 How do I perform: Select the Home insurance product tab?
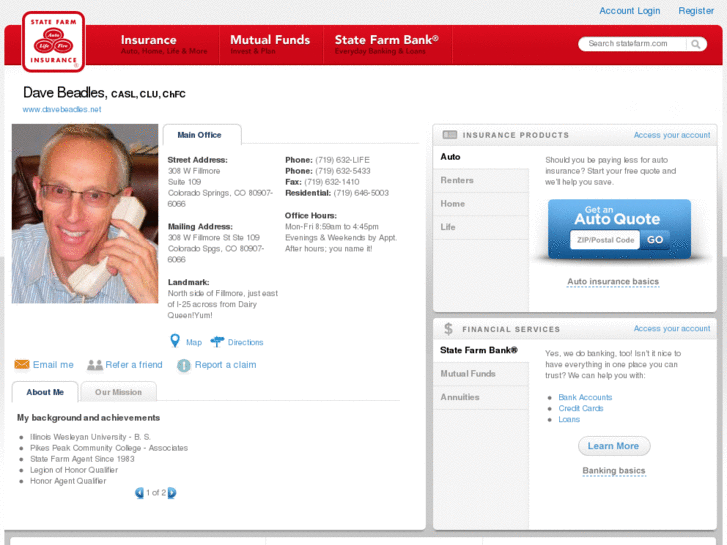481,204
